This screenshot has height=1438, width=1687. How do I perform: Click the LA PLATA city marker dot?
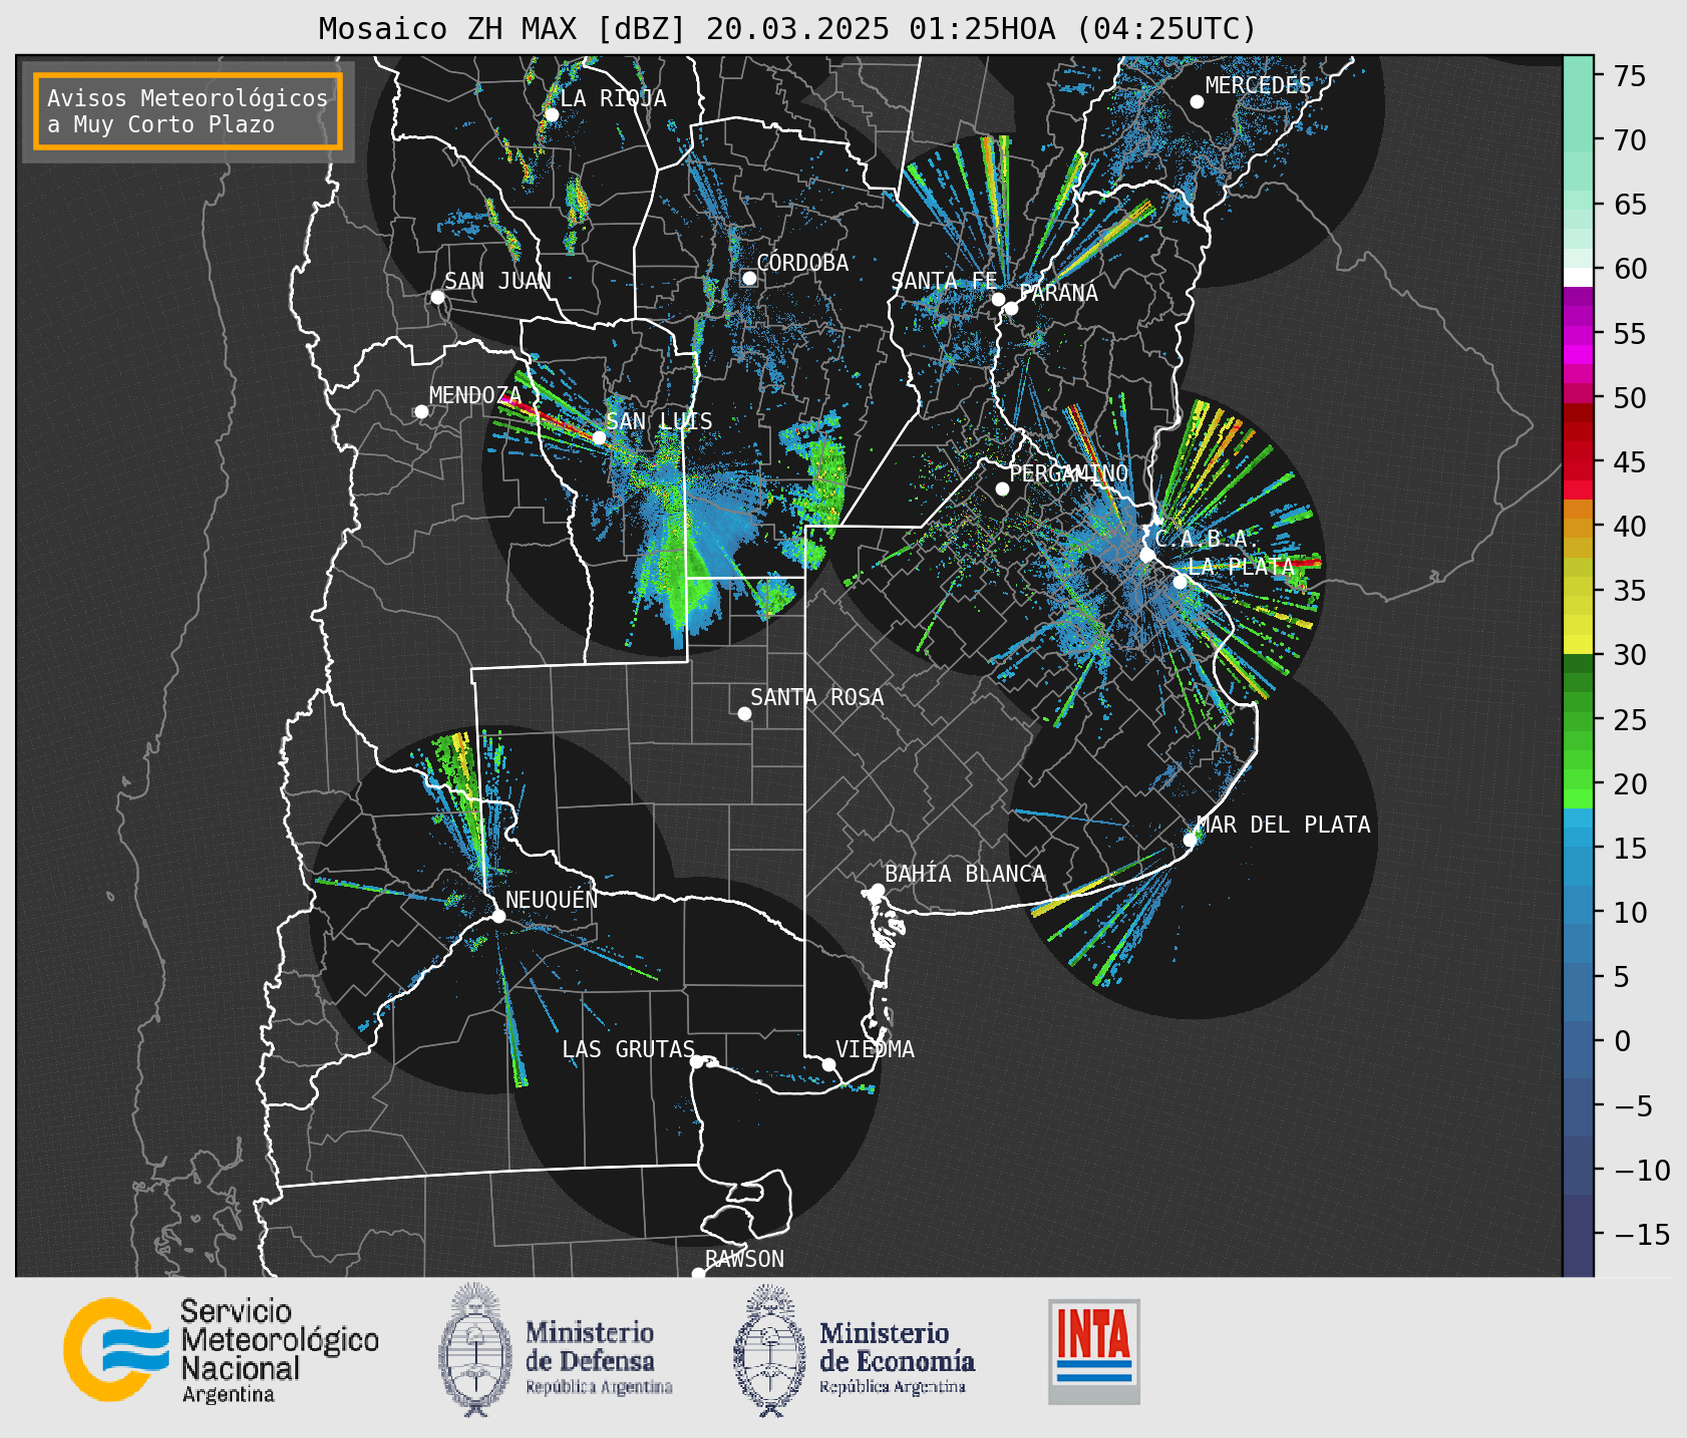(1180, 582)
